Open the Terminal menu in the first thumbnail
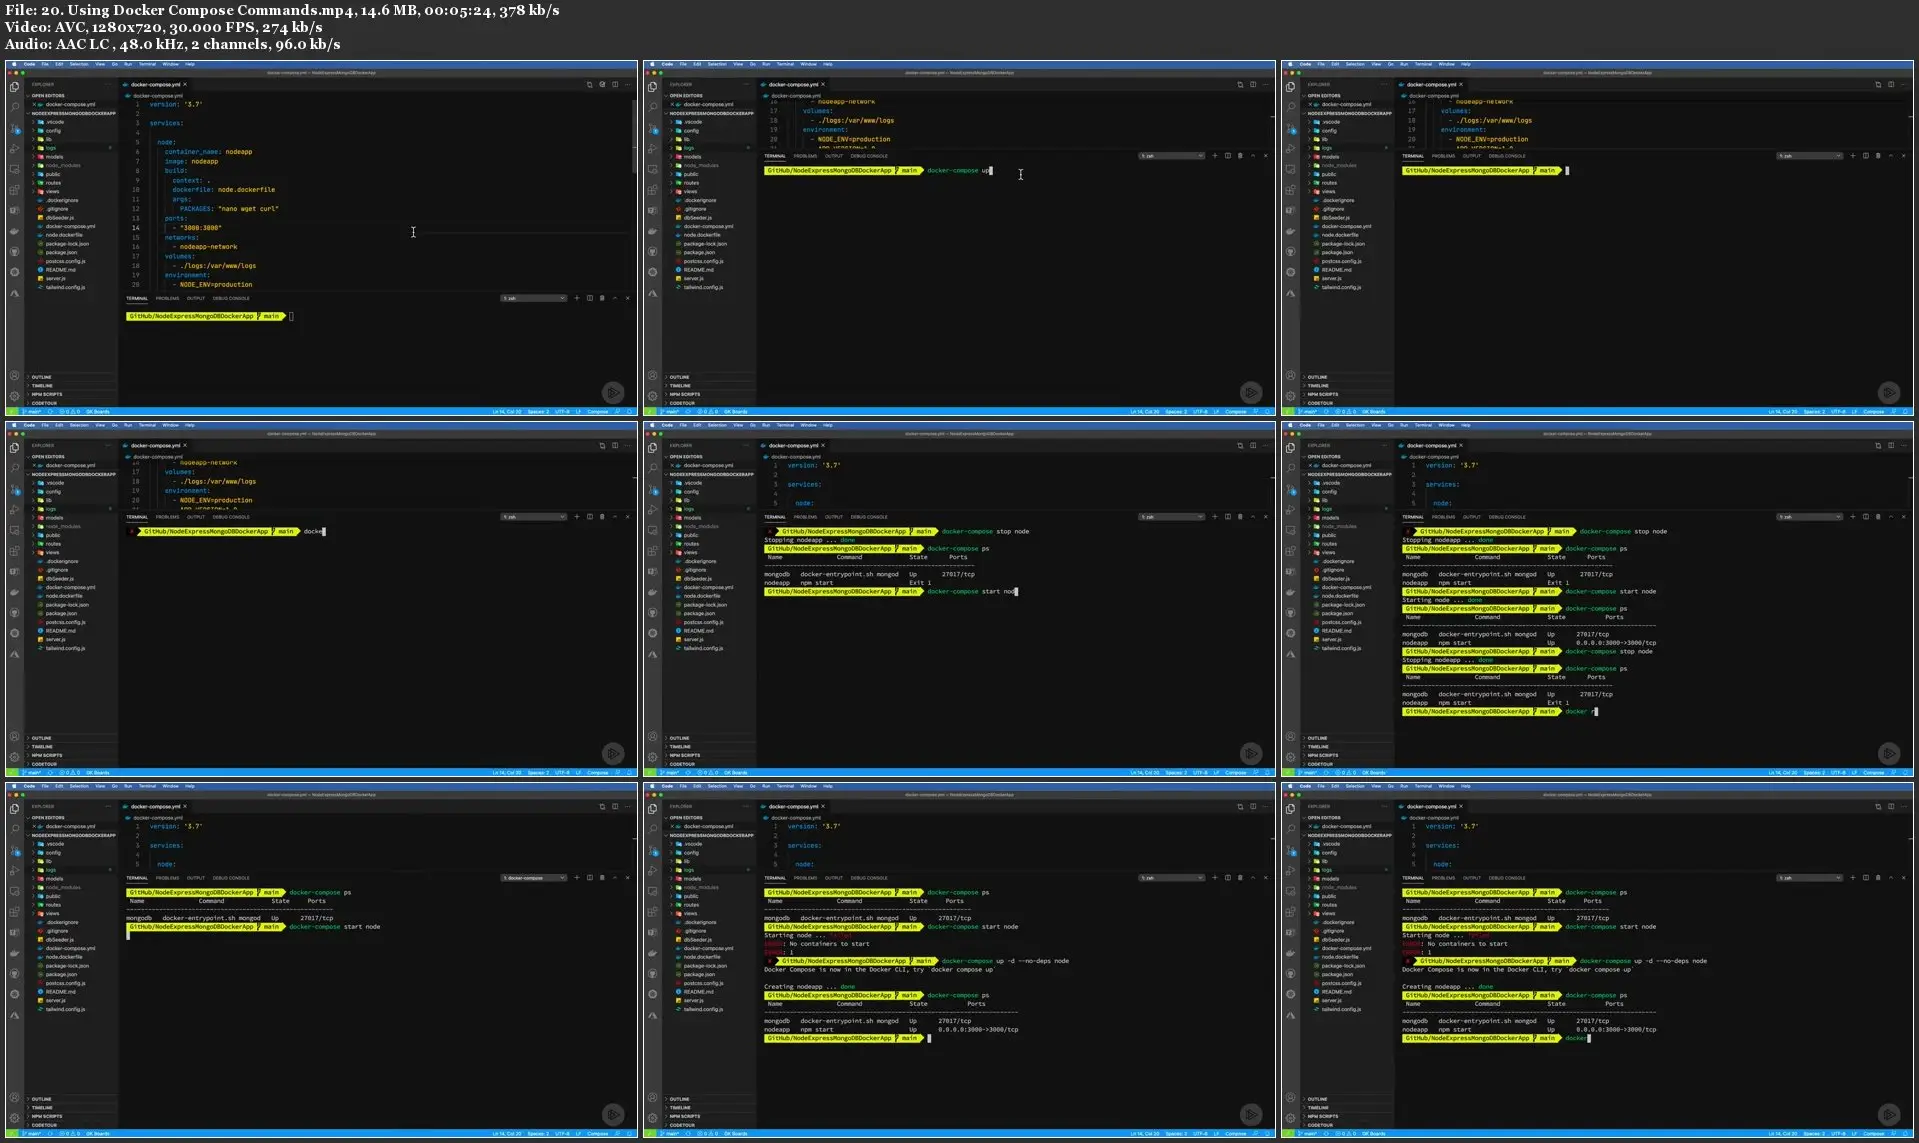Image resolution: width=1919 pixels, height=1143 pixels. 147,63
